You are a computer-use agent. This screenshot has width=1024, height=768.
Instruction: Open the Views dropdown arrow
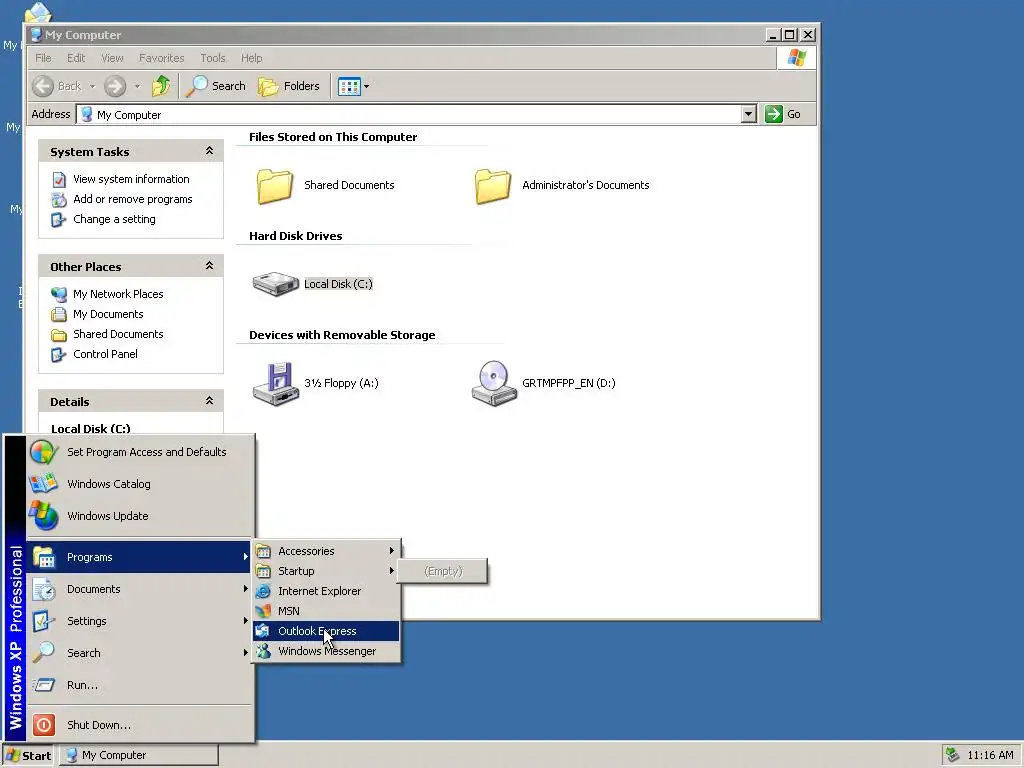(366, 86)
